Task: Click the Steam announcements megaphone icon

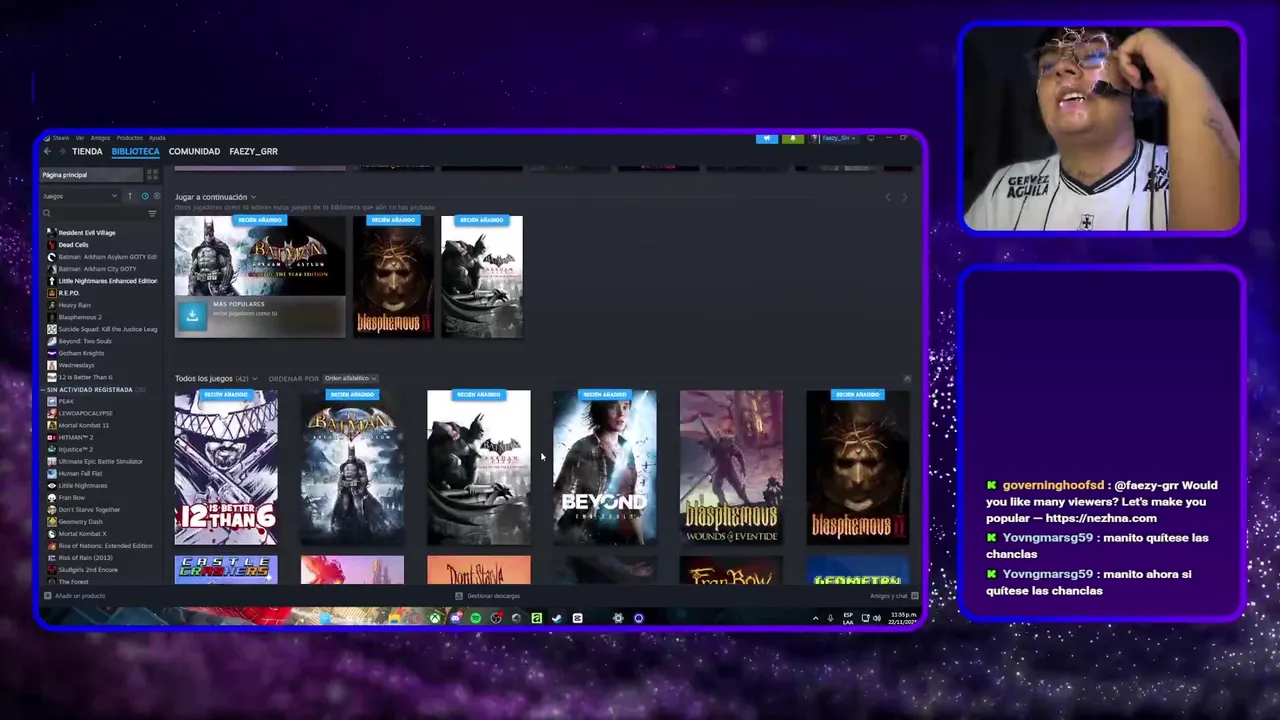Action: click(x=767, y=138)
